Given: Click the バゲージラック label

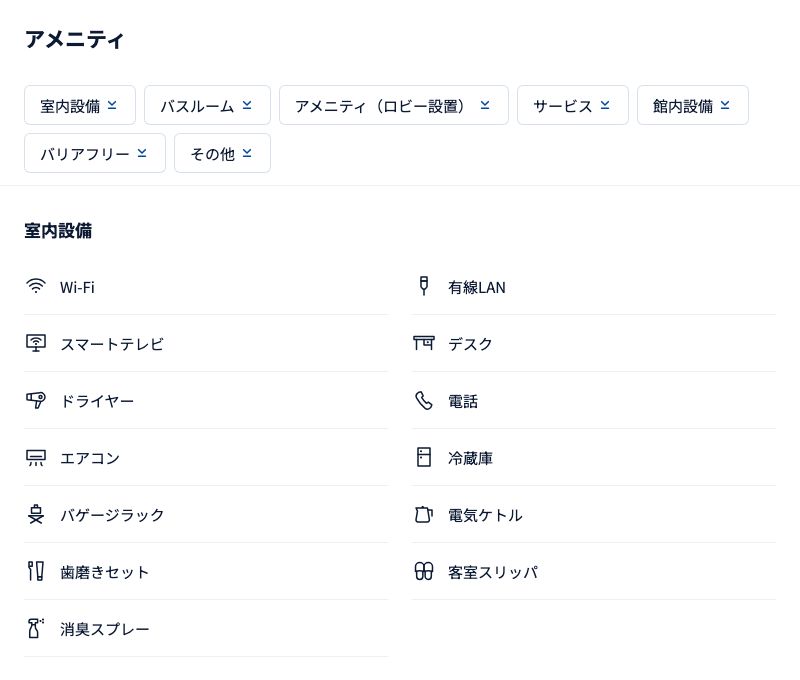Looking at the screenshot, I should [112, 515].
